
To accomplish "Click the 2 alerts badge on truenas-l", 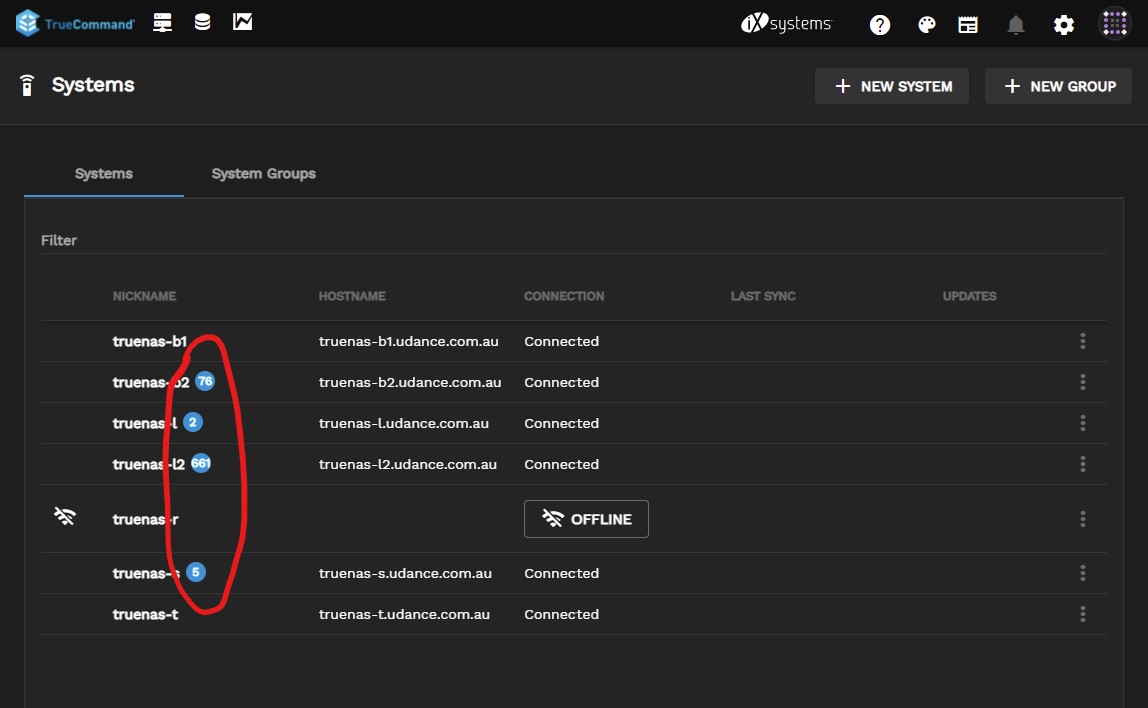I will click(193, 422).
